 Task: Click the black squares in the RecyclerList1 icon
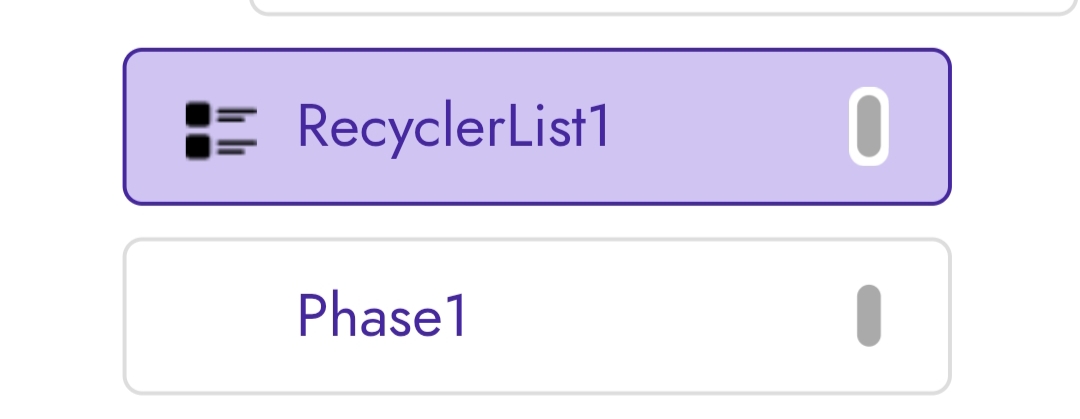(198, 130)
